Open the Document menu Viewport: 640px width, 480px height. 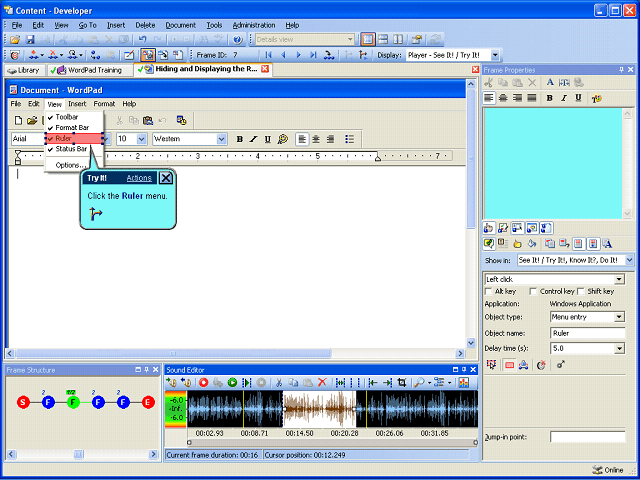pos(180,25)
